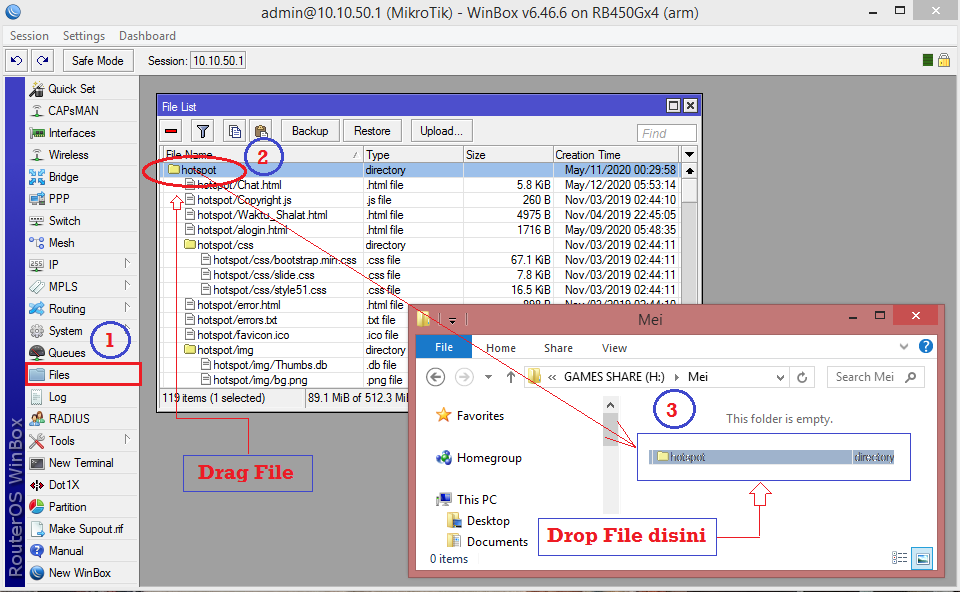Click Explorer up one level arrow
This screenshot has height=592, width=960.
(x=511, y=377)
